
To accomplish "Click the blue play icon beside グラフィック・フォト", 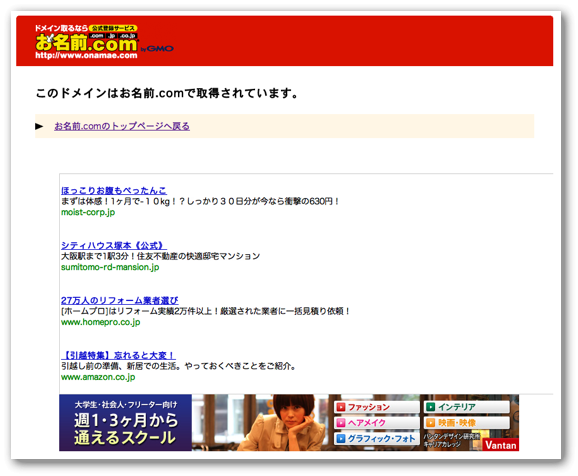I will pyautogui.click(x=341, y=438).
